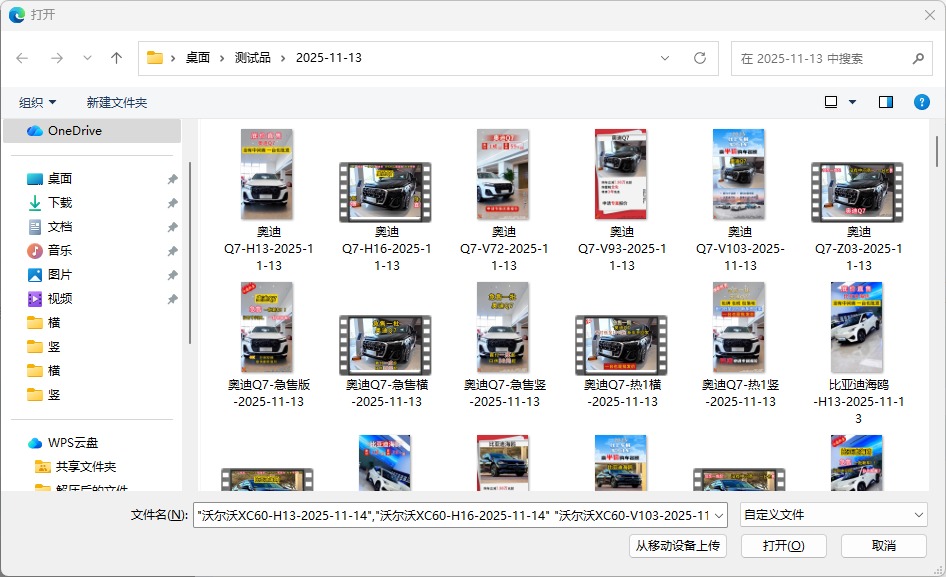Image resolution: width=946 pixels, height=577 pixels.
Task: Click the search magnifier icon
Action: pyautogui.click(x=918, y=59)
